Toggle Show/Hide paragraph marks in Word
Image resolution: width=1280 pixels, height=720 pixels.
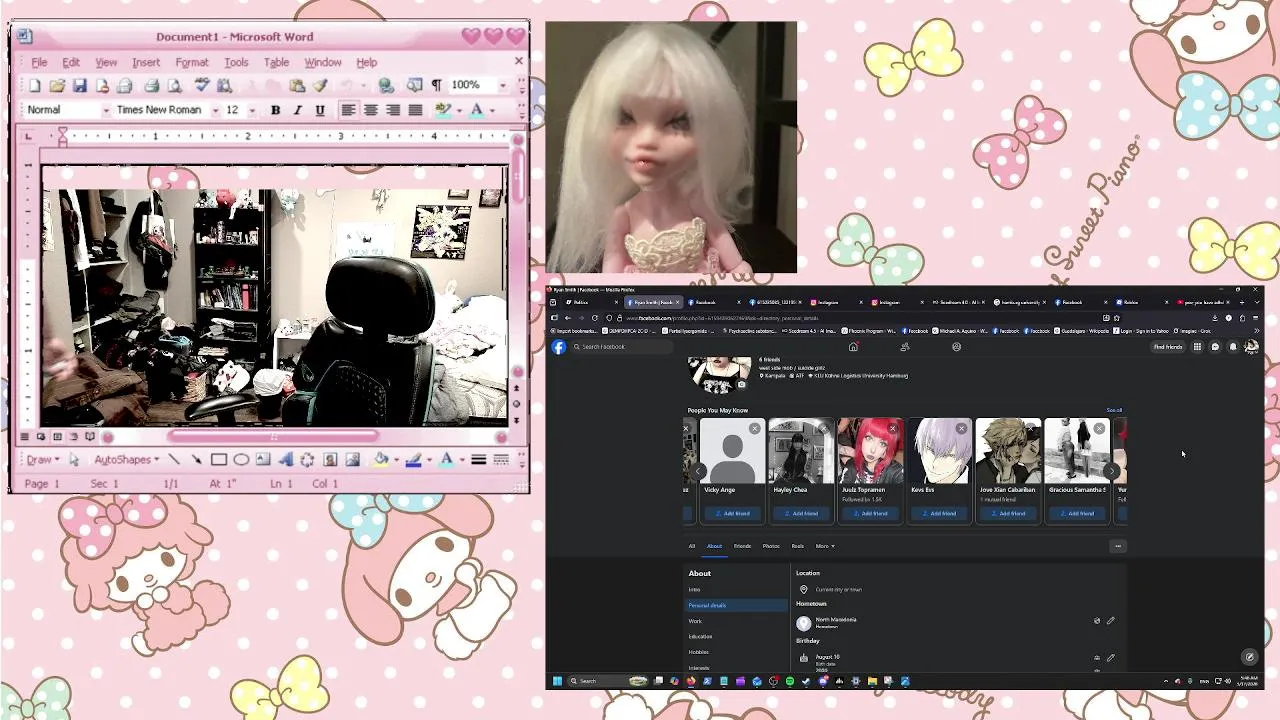coord(436,86)
